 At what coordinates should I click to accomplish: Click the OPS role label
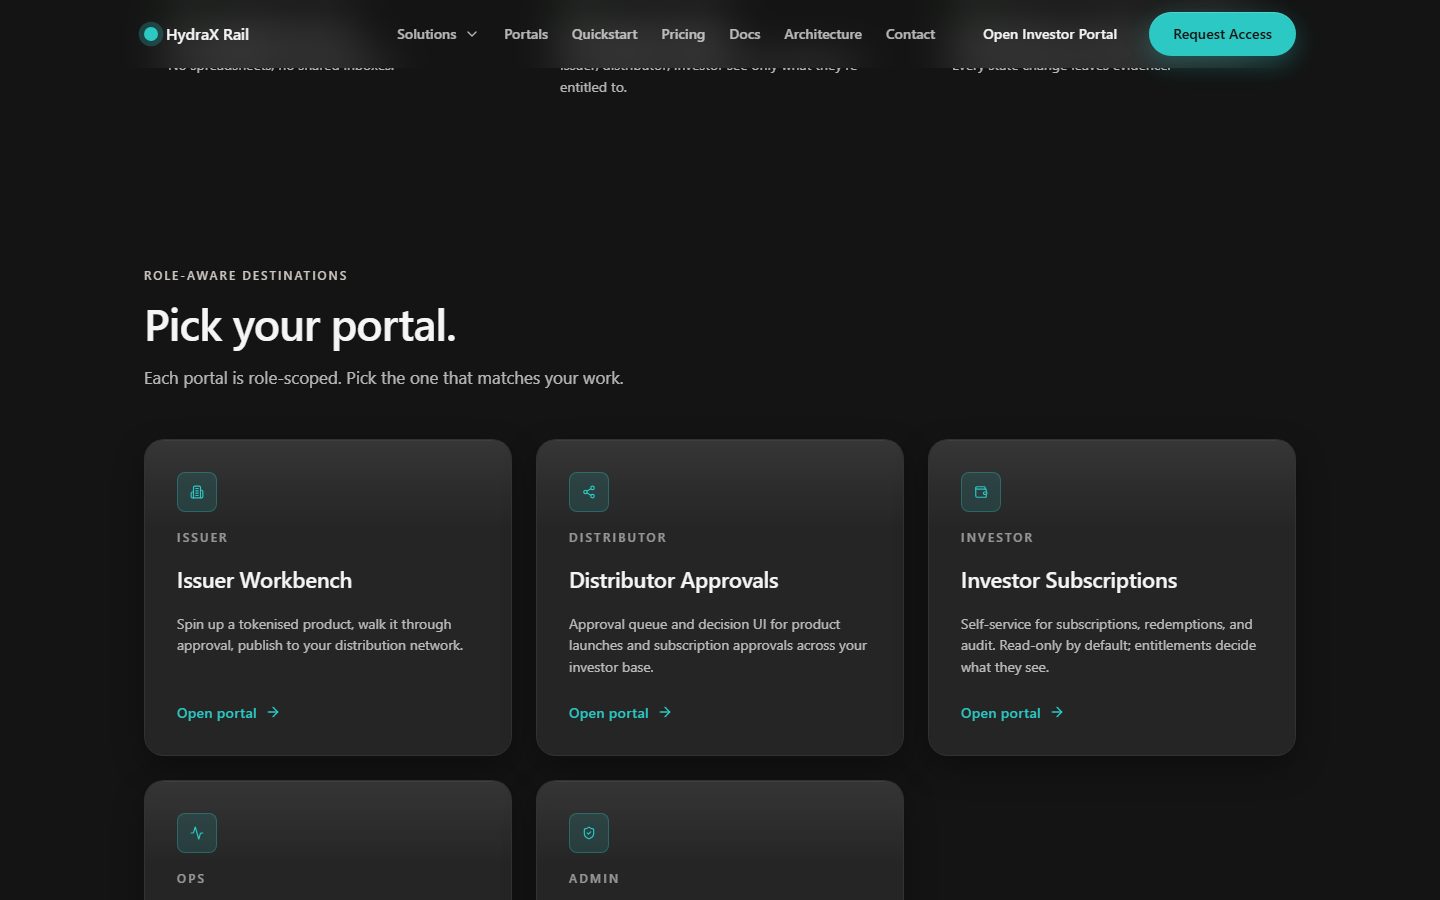(x=191, y=878)
